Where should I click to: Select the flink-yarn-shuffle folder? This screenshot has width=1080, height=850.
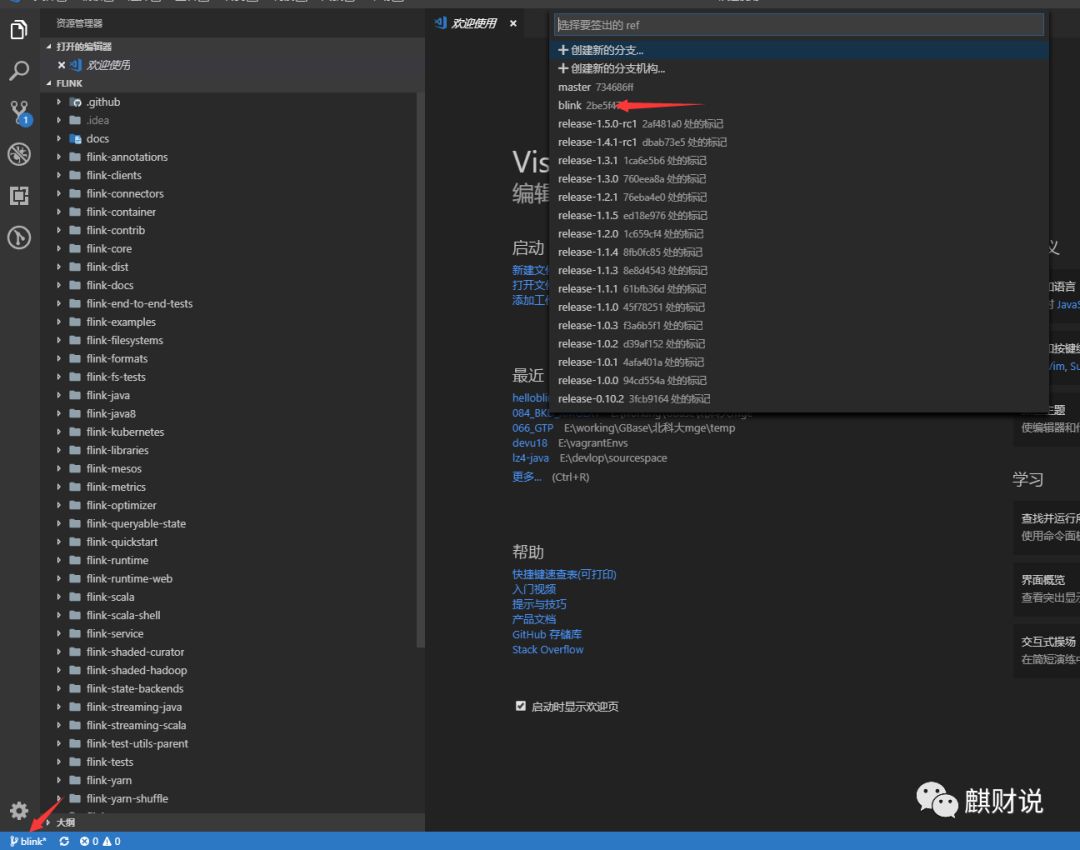(127, 798)
